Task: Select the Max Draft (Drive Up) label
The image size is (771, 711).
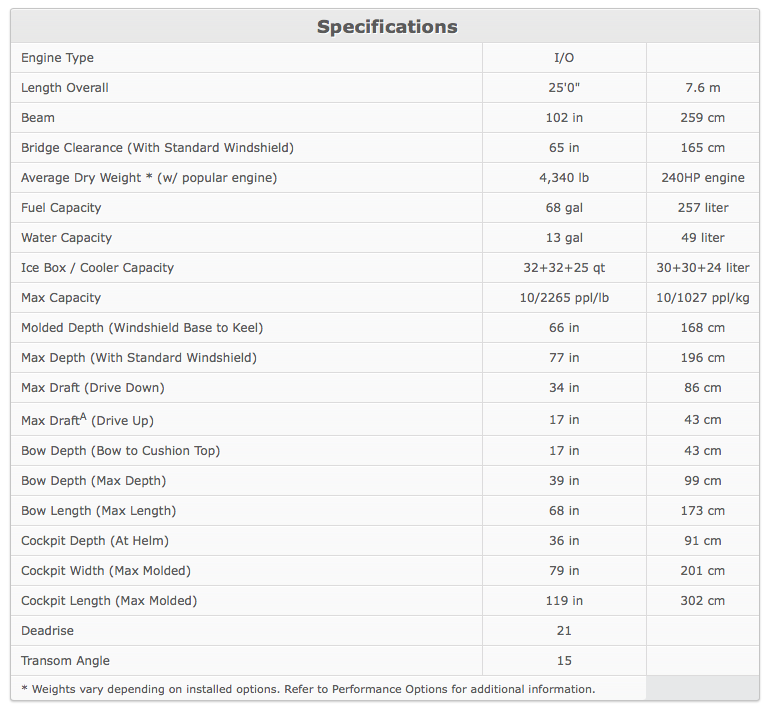Action: point(88,419)
